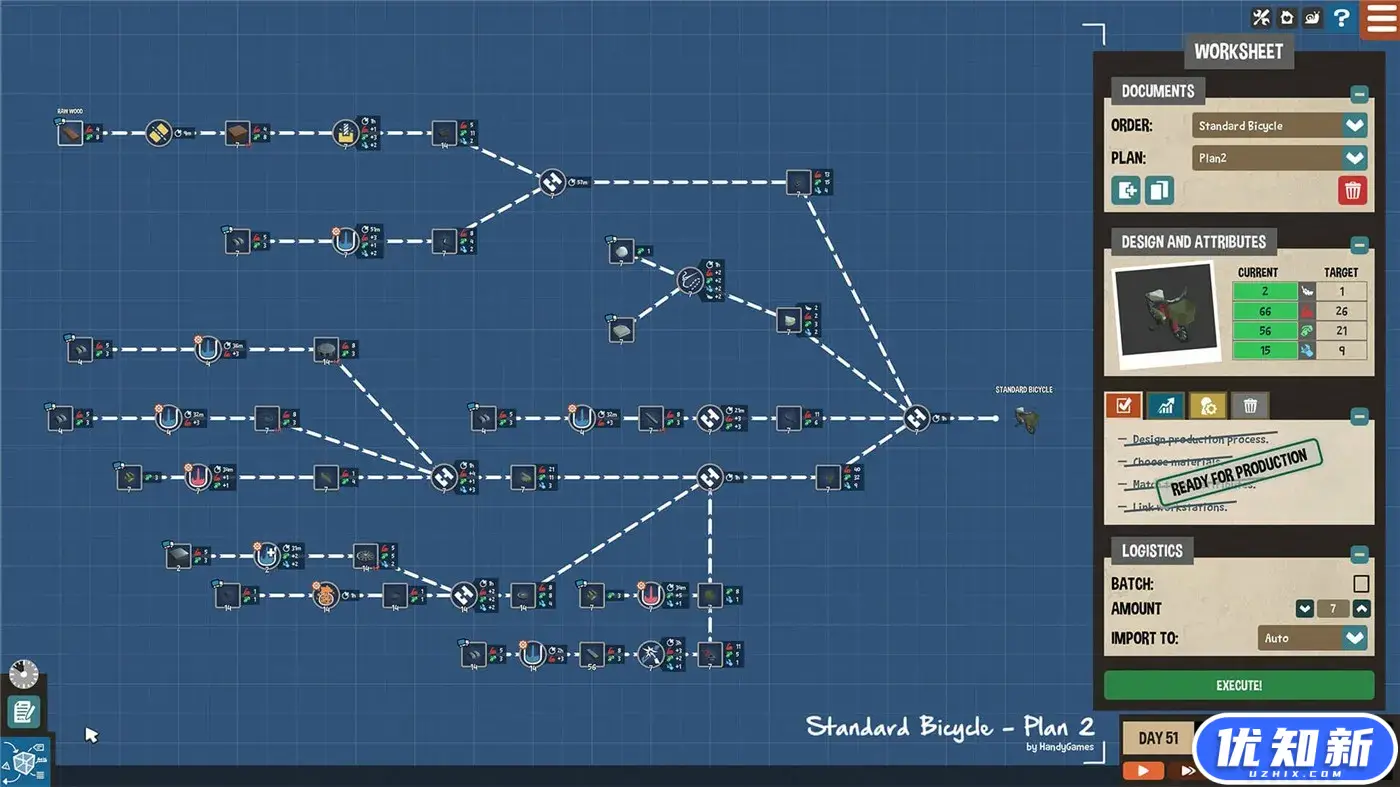1400x787 pixels.
Task: Increase the Amount with the up arrow
Action: (x=1362, y=609)
